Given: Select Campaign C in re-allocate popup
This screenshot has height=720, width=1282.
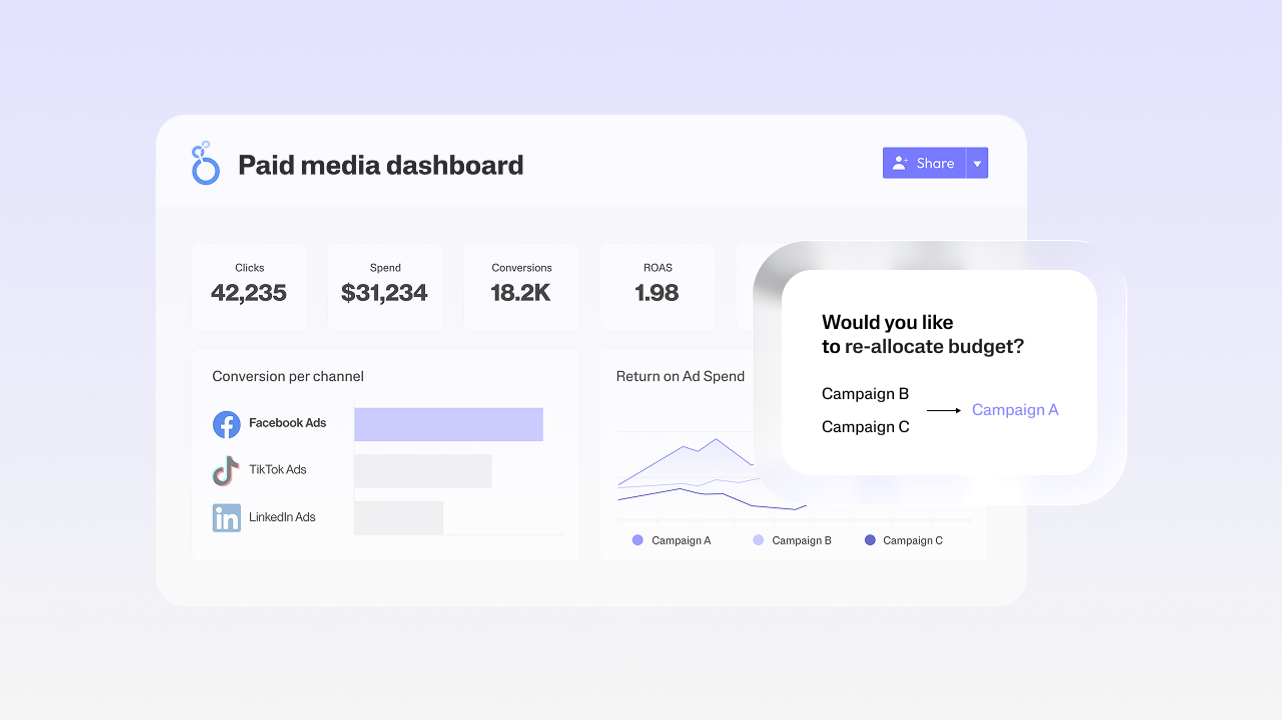Looking at the screenshot, I should click(865, 427).
